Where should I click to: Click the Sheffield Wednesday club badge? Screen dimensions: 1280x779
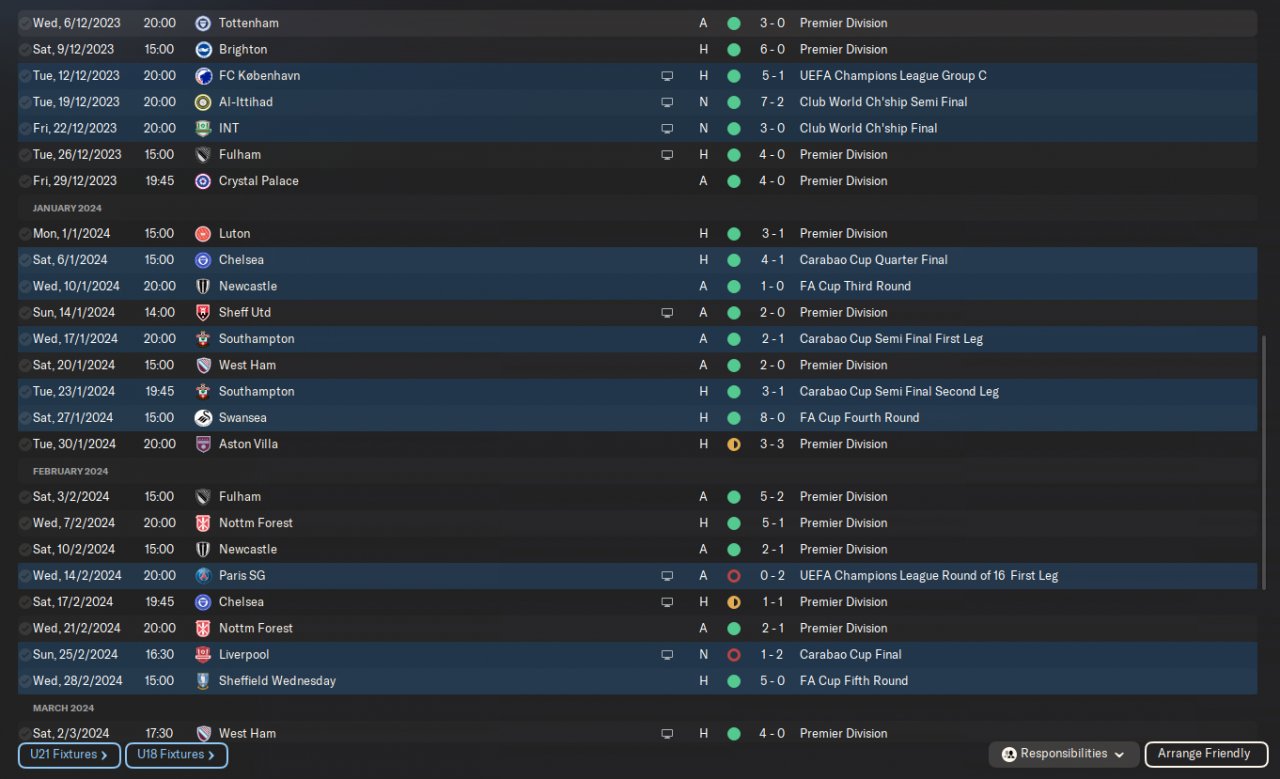[x=203, y=681]
